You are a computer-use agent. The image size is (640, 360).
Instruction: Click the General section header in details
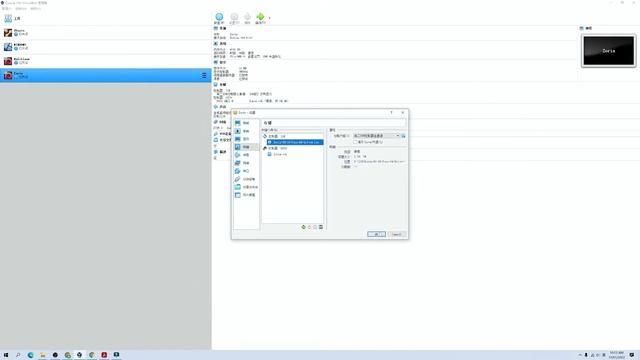coord(220,28)
